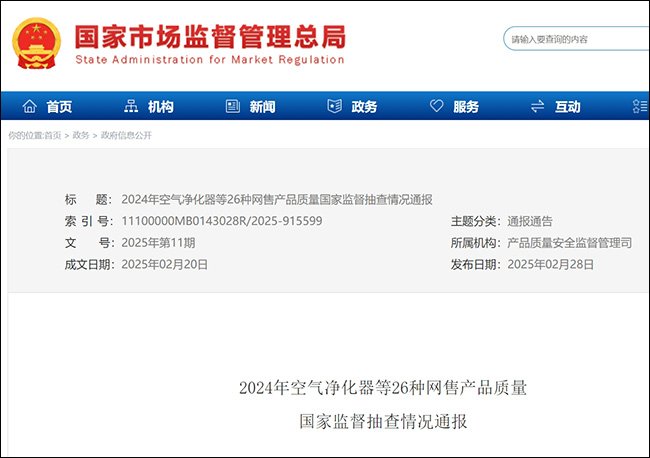The width and height of the screenshot is (650, 458).
Task: Click the home icon beside 首页
Action: 29,106
